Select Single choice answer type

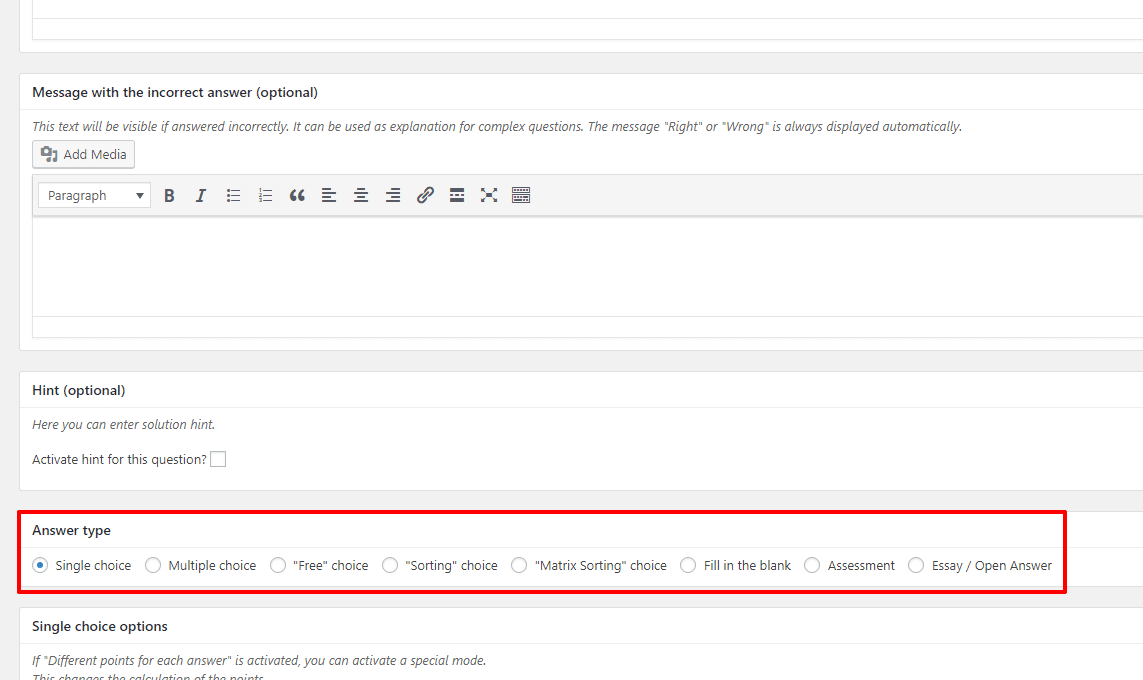click(40, 565)
